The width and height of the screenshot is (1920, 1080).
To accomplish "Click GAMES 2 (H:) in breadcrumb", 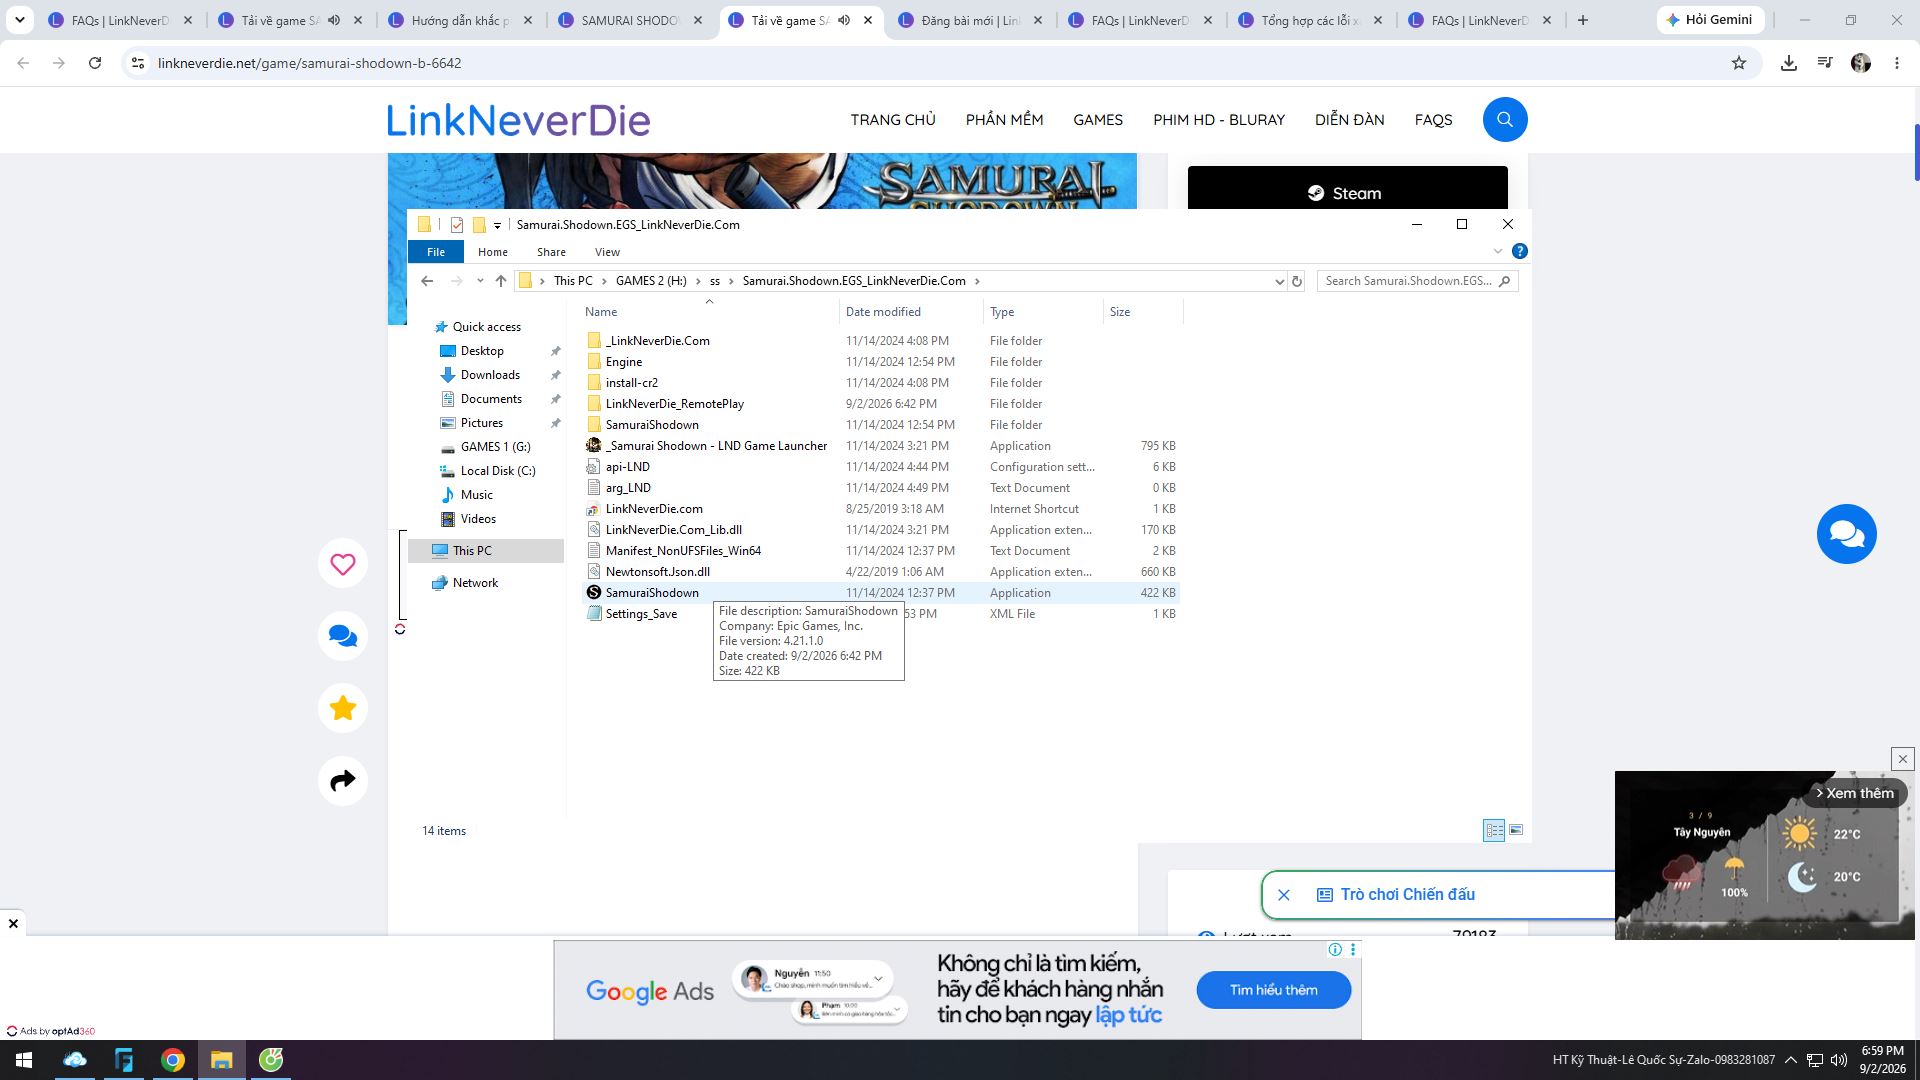I will pyautogui.click(x=651, y=281).
